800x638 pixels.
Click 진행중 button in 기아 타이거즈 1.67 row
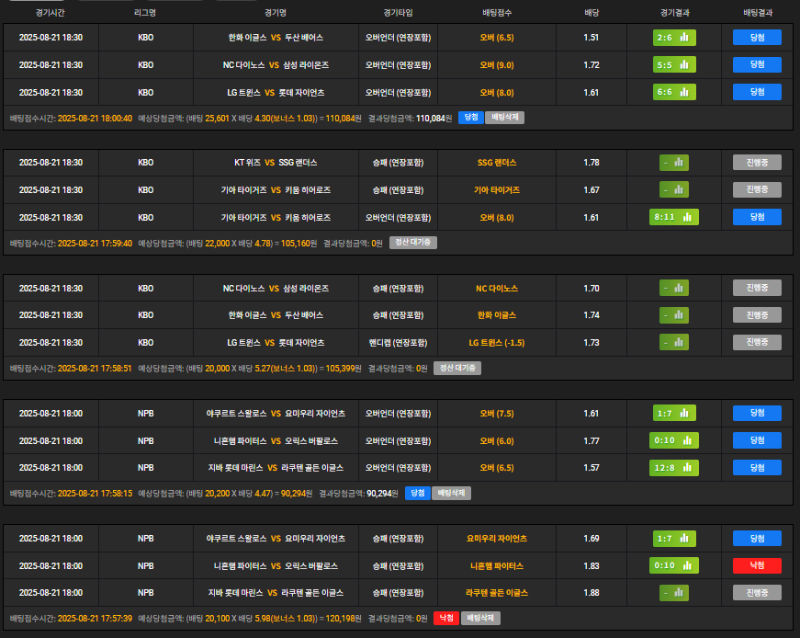(x=757, y=190)
